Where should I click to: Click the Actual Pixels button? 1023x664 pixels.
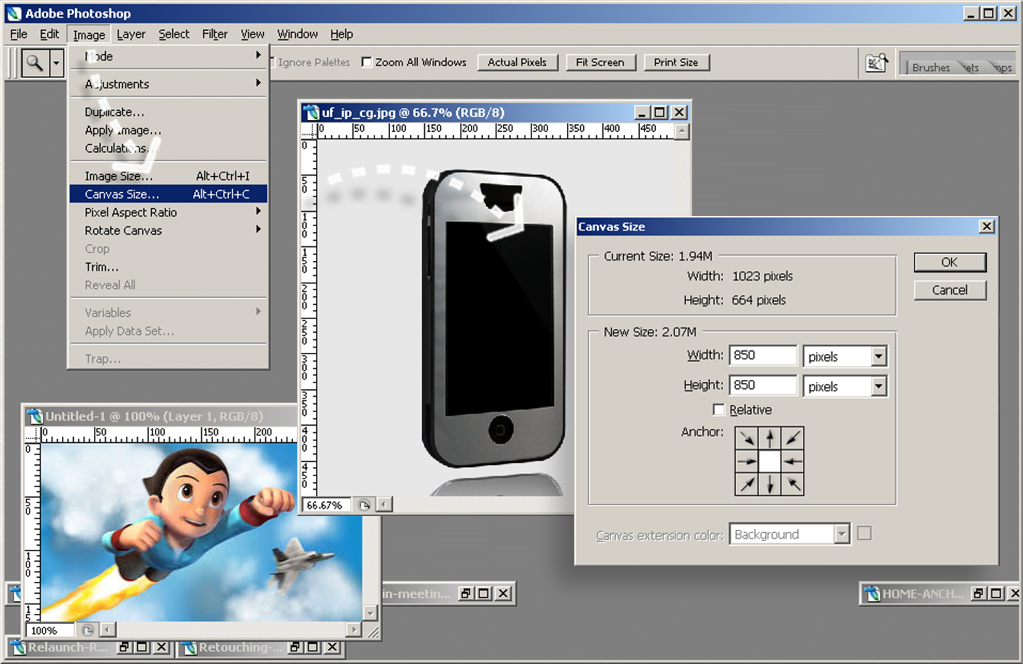[517, 63]
